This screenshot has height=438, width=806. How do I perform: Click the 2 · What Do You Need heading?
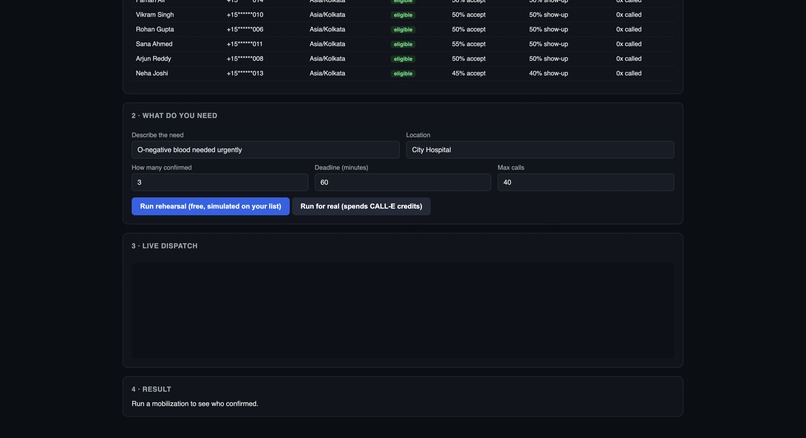coord(174,116)
